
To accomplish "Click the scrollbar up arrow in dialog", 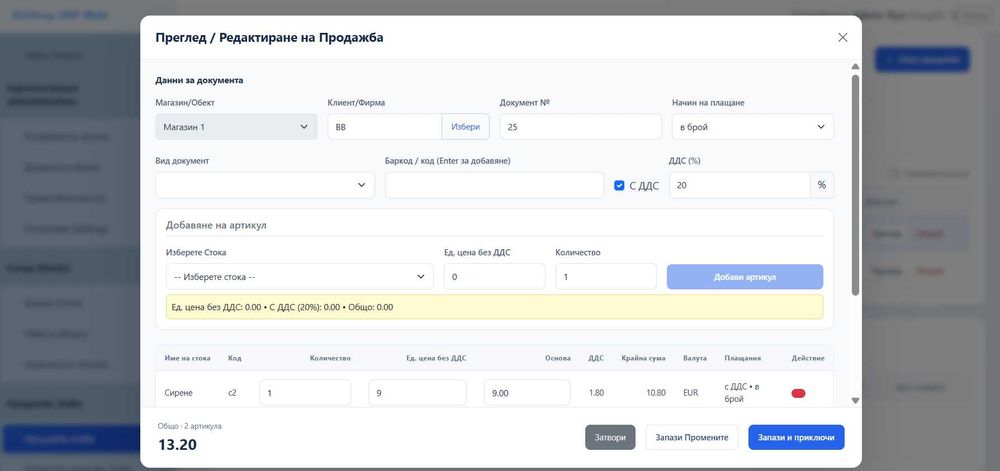I will (855, 67).
